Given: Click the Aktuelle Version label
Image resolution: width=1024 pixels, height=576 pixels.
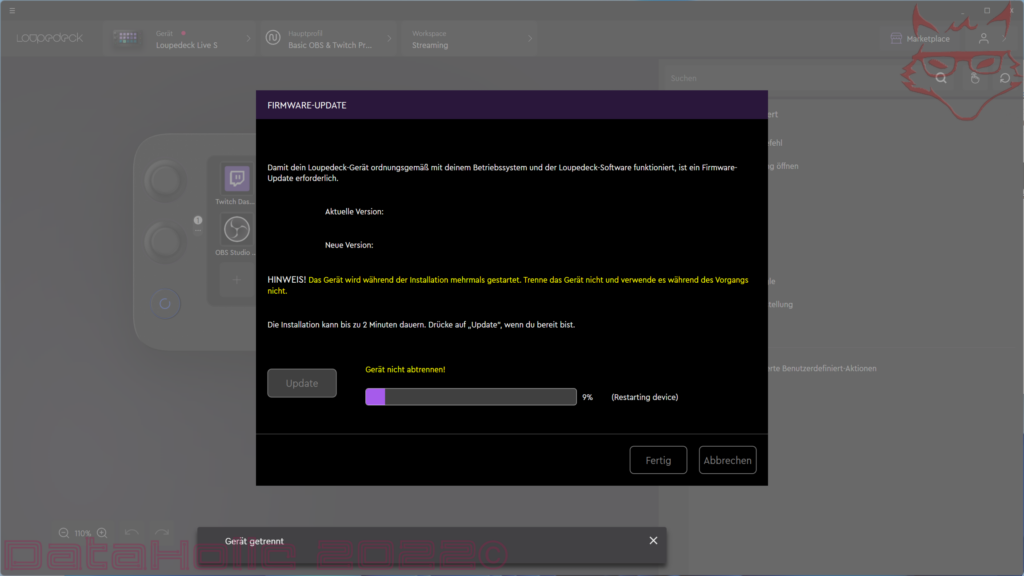Looking at the screenshot, I should 354,212.
